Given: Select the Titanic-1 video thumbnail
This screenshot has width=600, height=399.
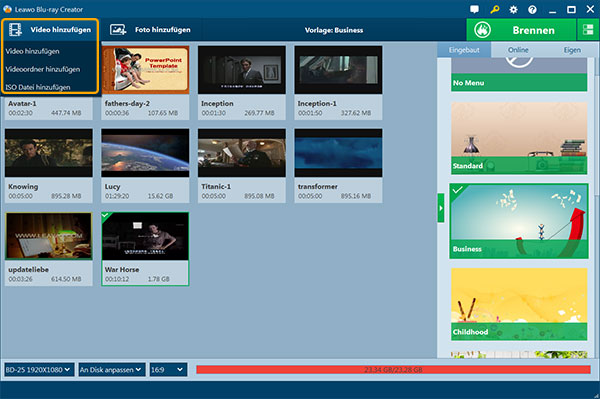Looking at the screenshot, I should (241, 153).
